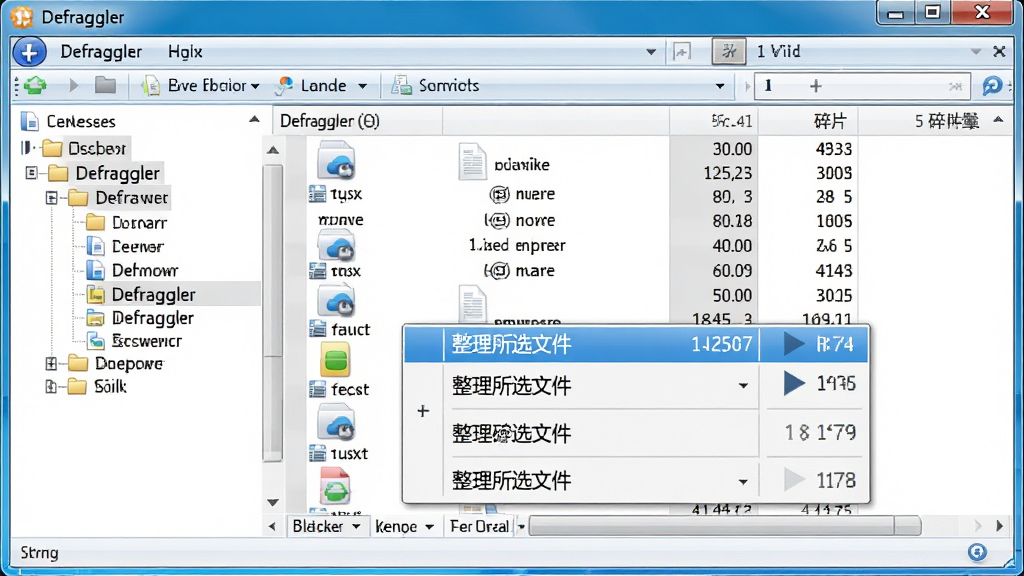1024x576 pixels.
Task: Click the address field showing 1
Action: (861, 86)
